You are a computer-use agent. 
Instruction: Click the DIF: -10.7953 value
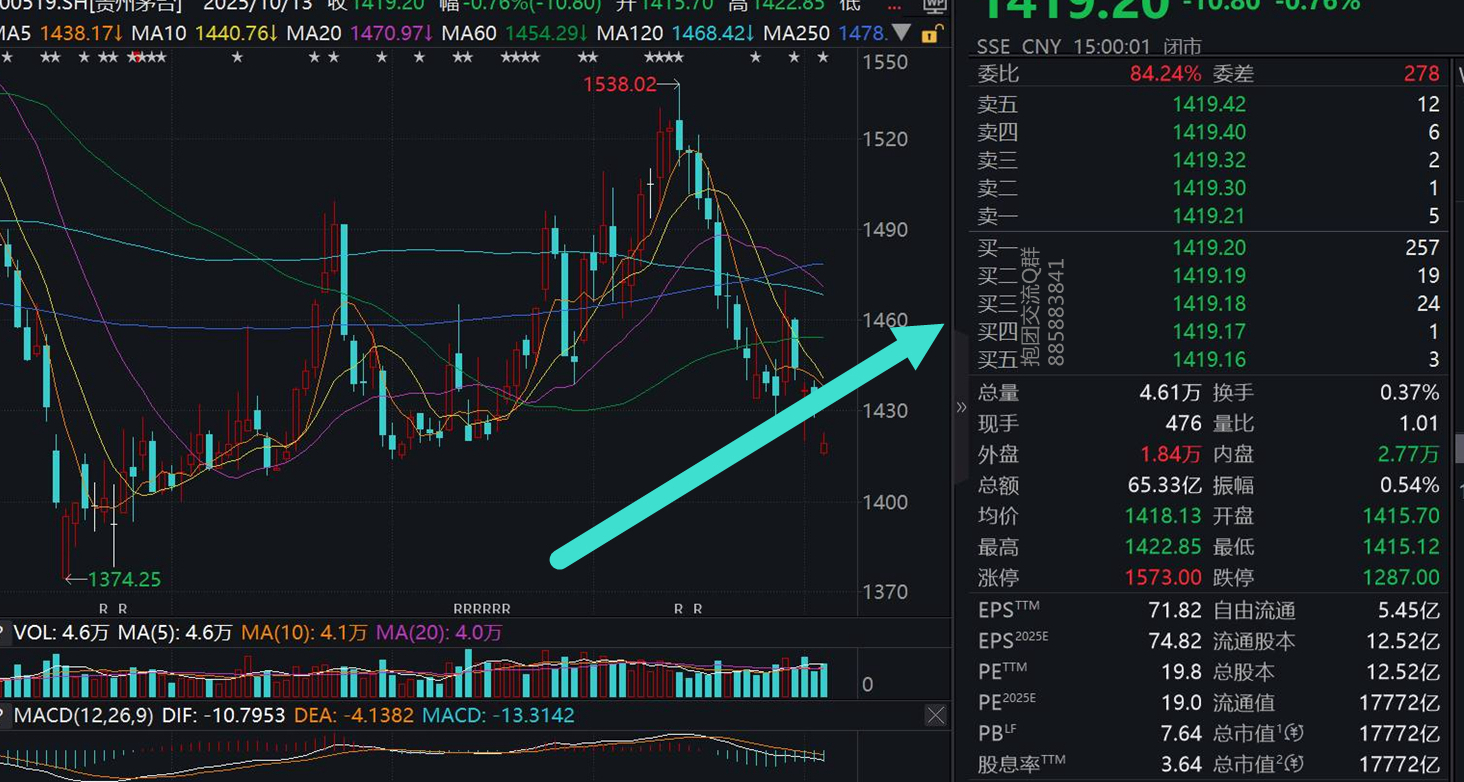point(223,716)
